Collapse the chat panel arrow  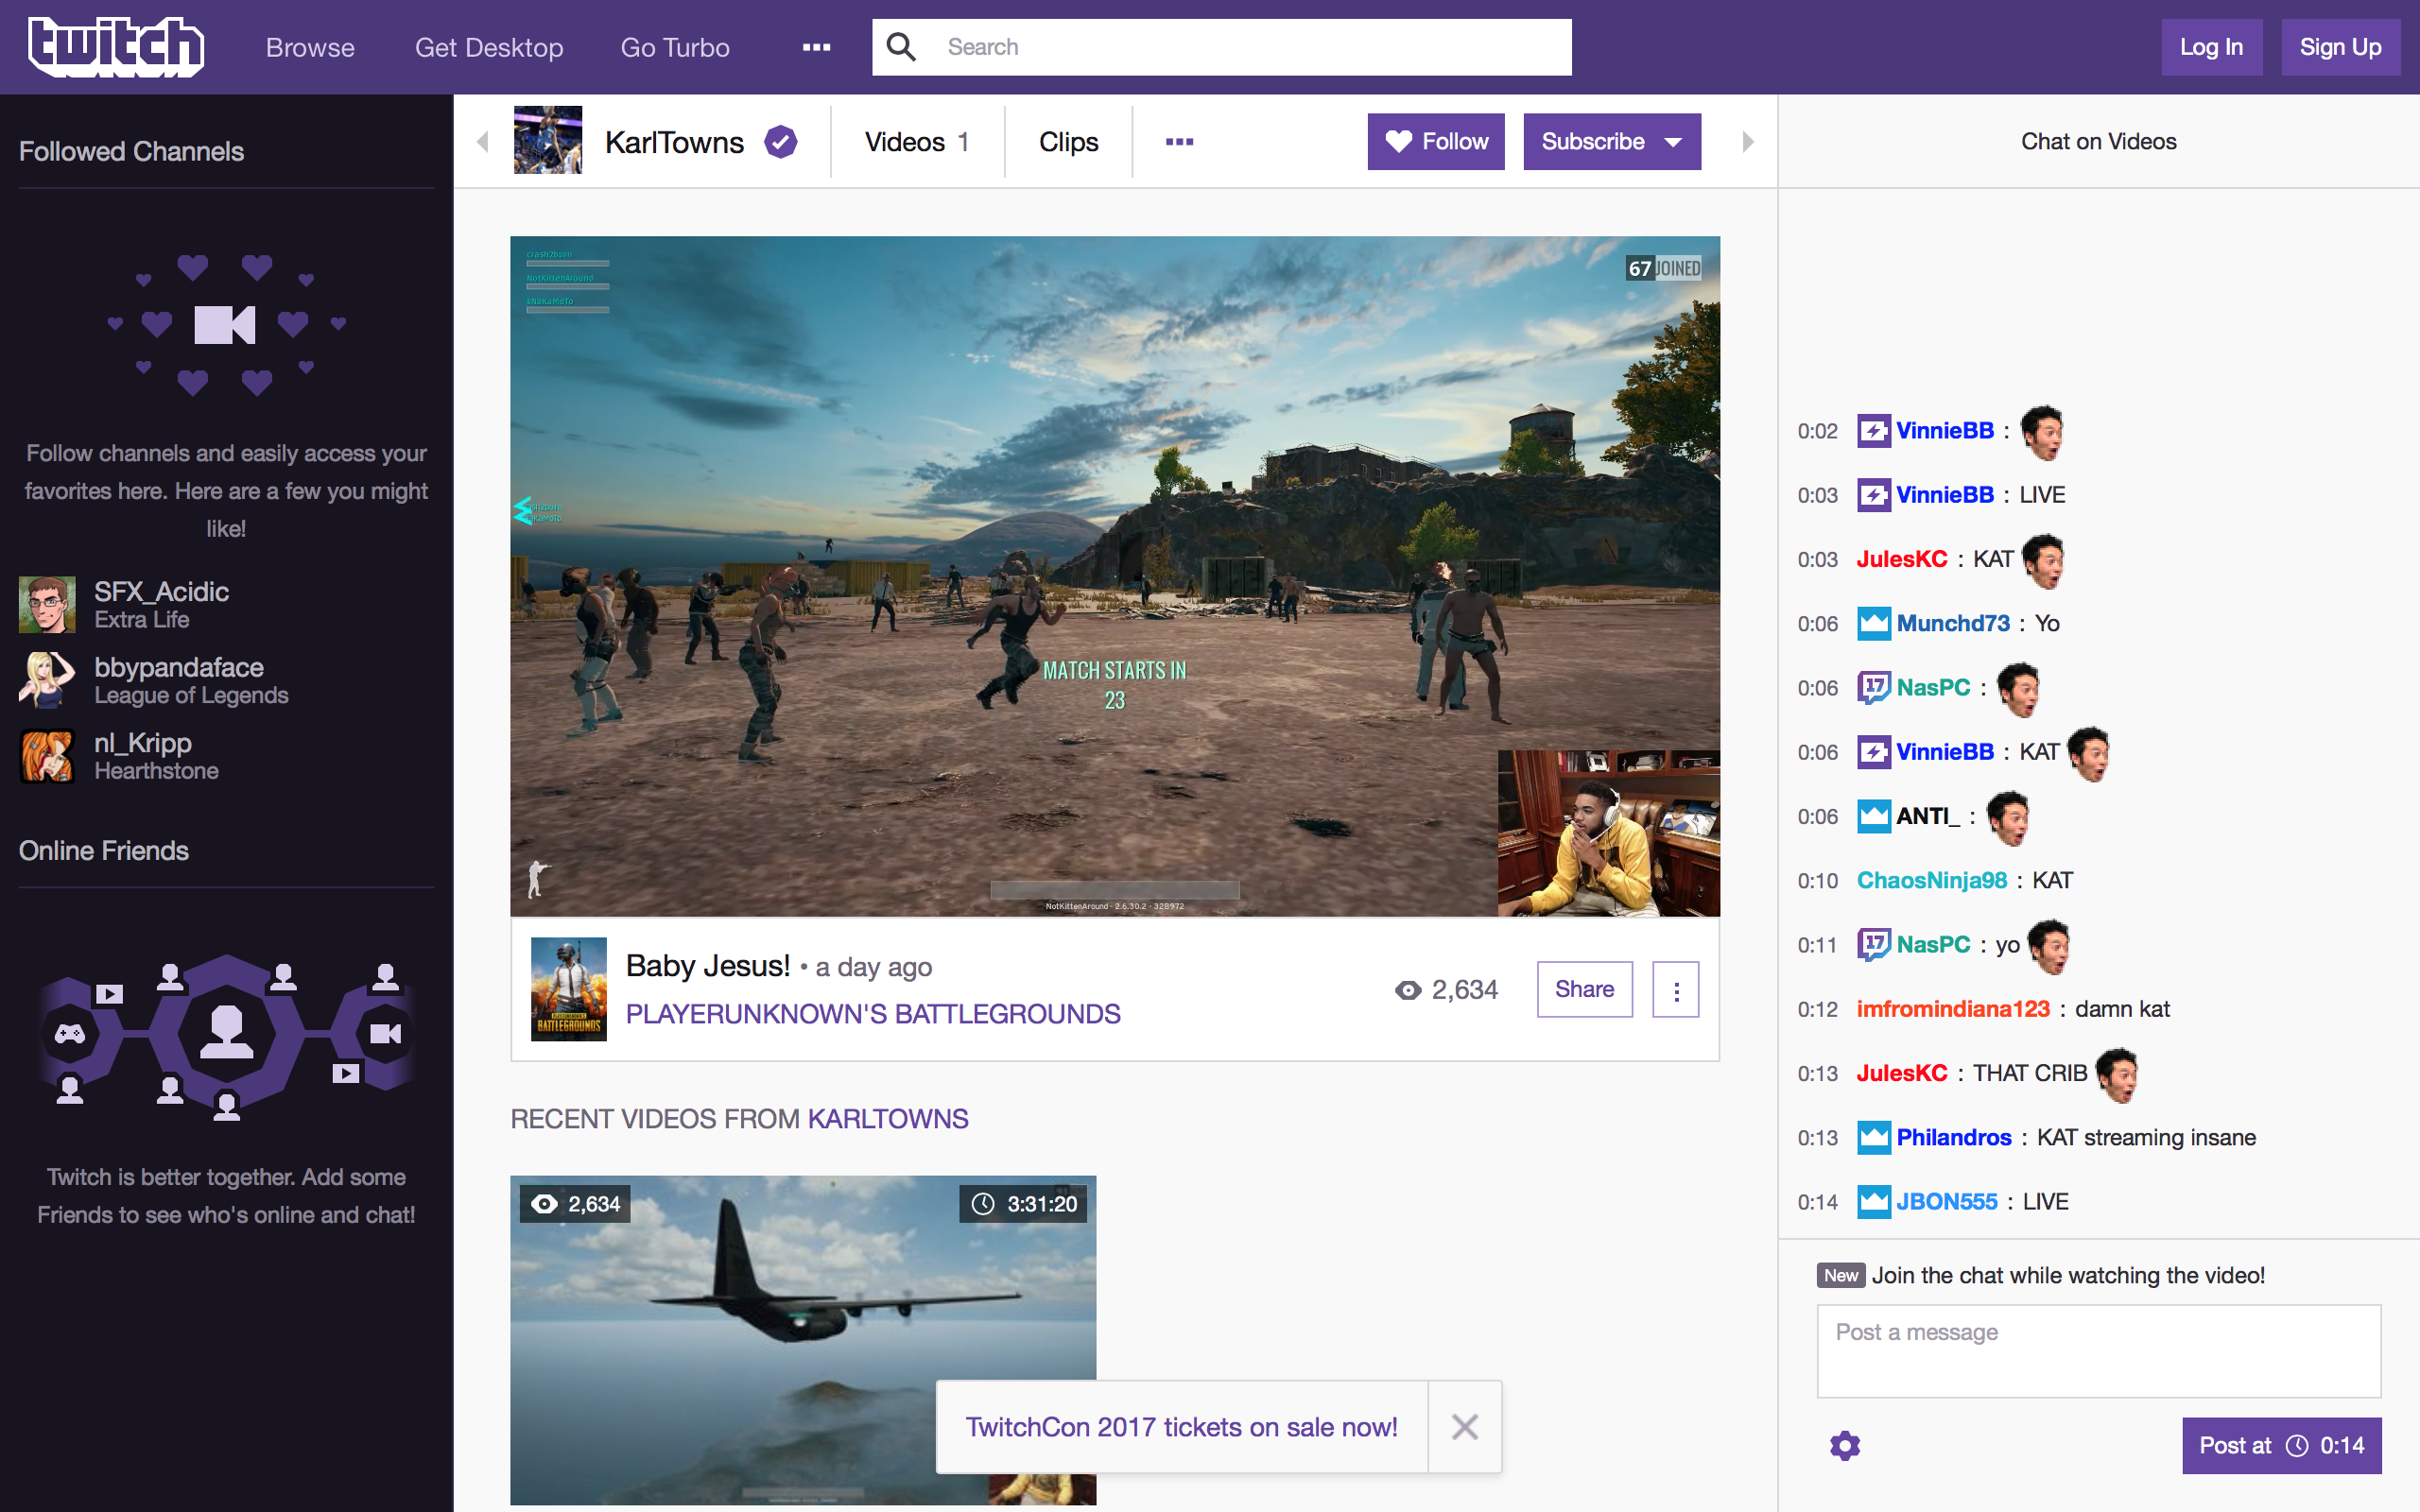pos(1748,142)
